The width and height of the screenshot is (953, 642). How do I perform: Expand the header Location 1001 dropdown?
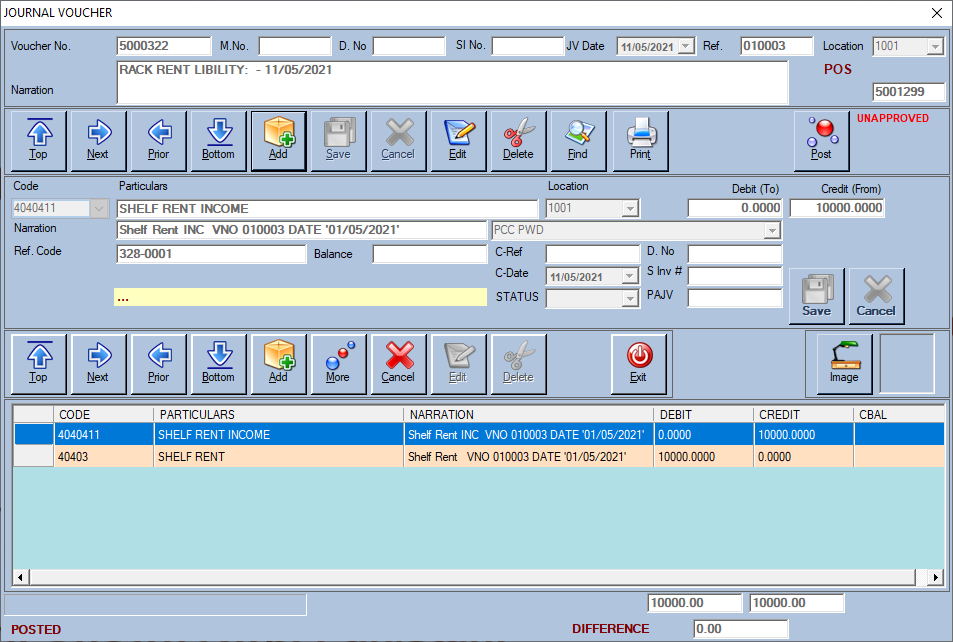coord(935,46)
